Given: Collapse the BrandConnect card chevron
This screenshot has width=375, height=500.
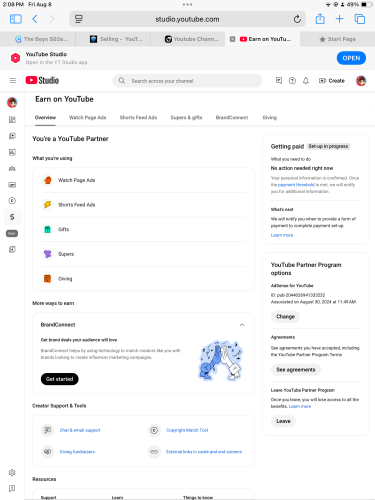Looking at the screenshot, I should click(x=242, y=325).
